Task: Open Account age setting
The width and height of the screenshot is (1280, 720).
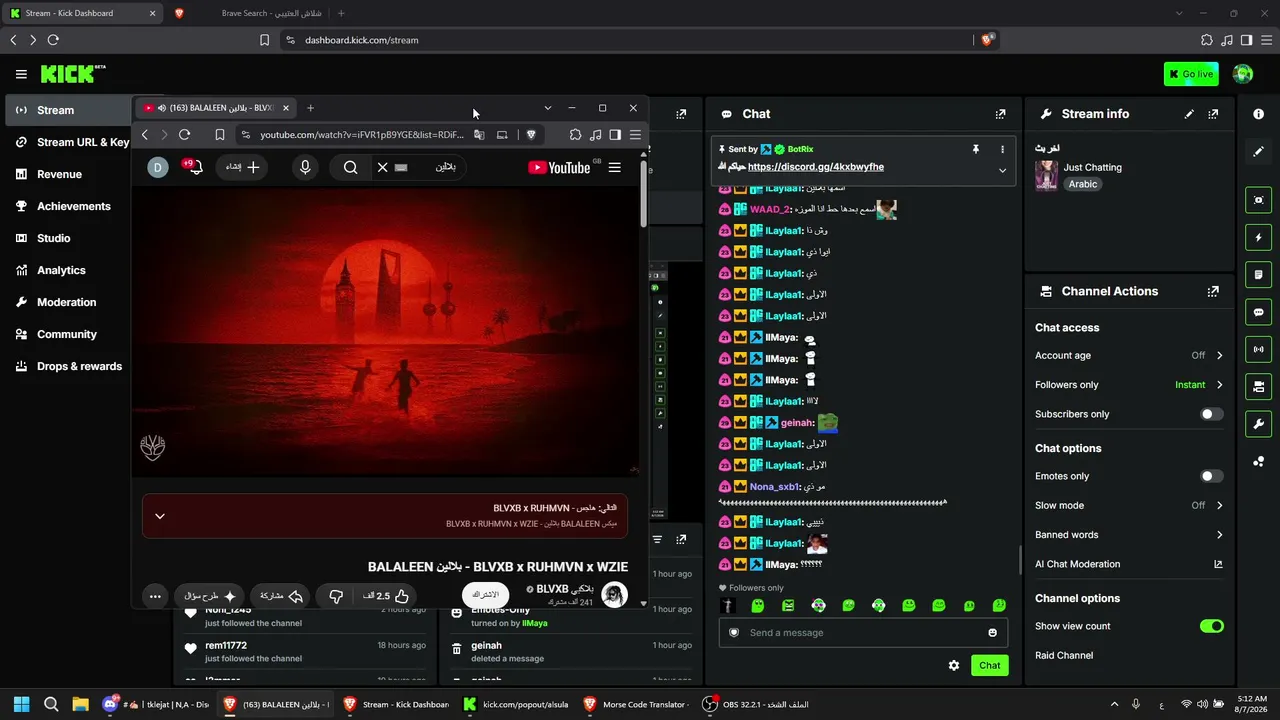Action: tap(1129, 355)
